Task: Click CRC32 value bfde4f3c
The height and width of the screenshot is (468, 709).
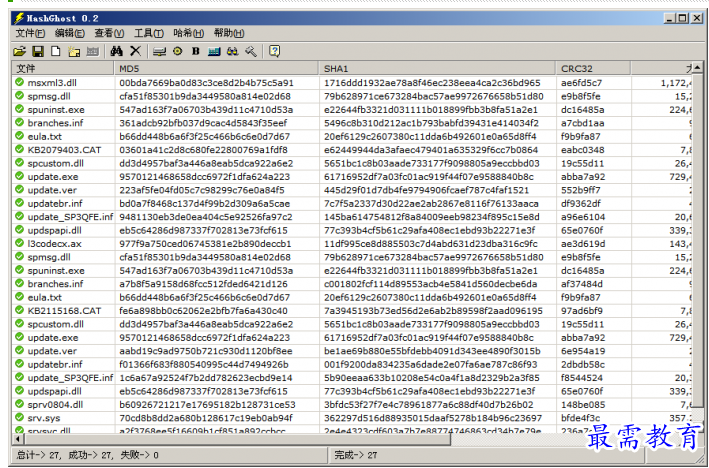Action: click(x=581, y=418)
